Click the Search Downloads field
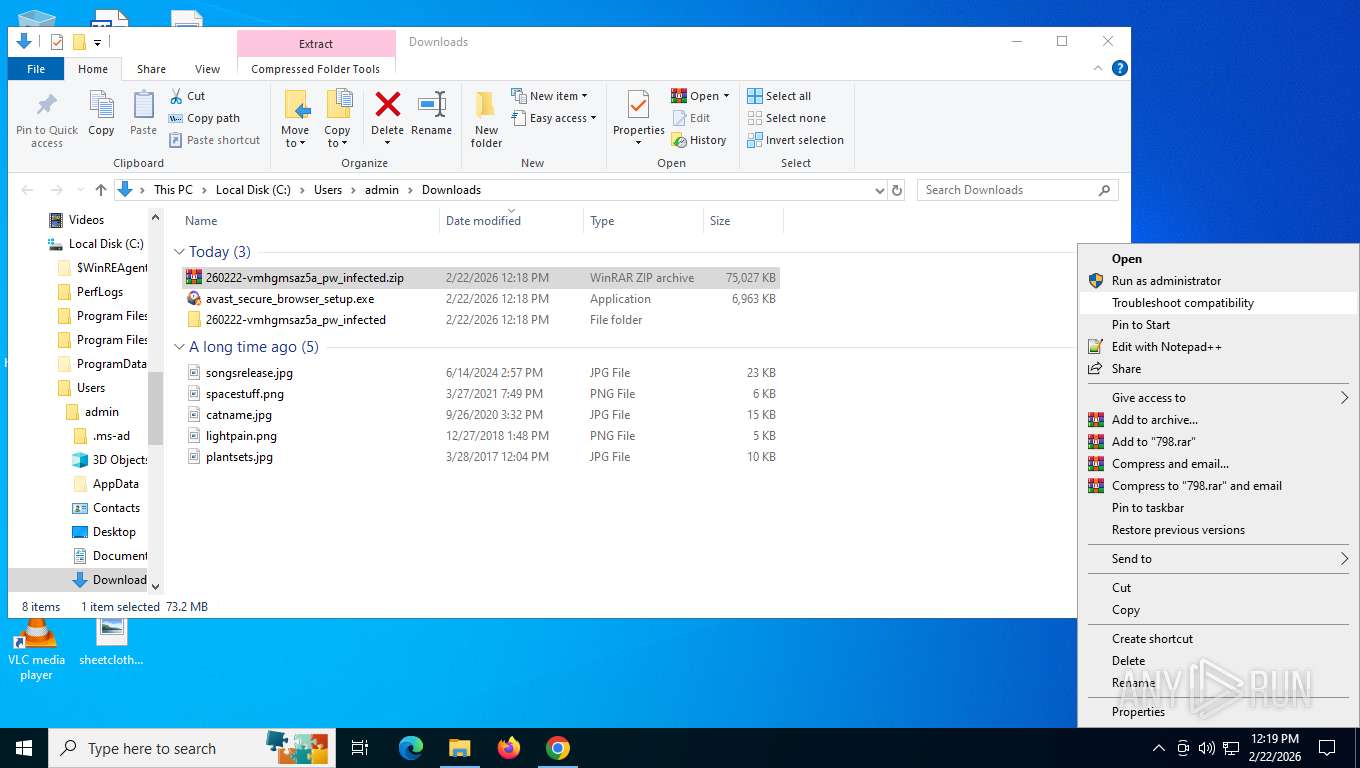 1017,190
